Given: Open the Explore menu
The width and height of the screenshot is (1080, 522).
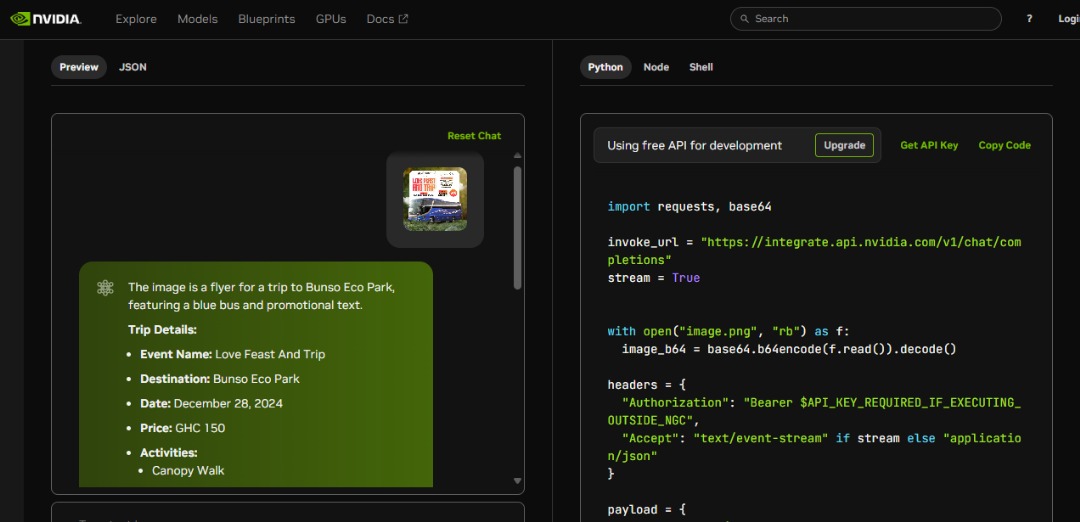Looking at the screenshot, I should [136, 19].
